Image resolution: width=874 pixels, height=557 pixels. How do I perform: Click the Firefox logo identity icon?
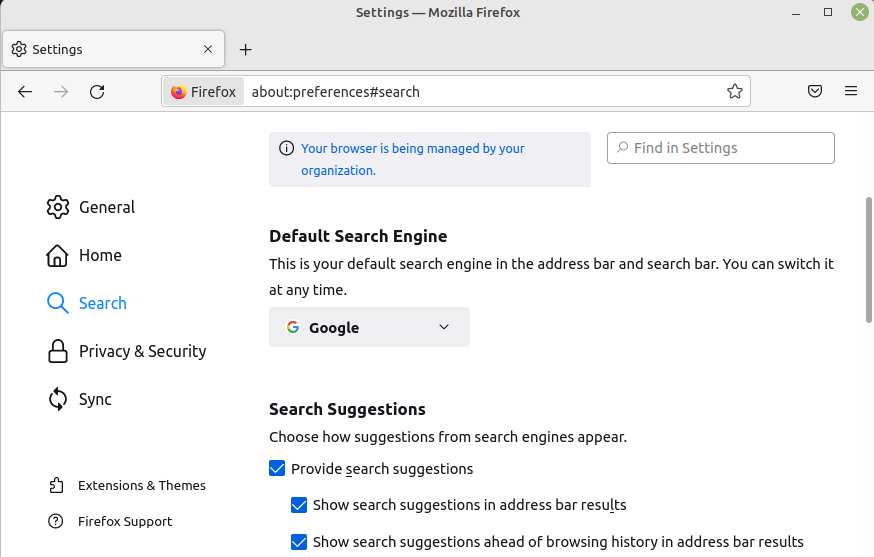(x=179, y=92)
